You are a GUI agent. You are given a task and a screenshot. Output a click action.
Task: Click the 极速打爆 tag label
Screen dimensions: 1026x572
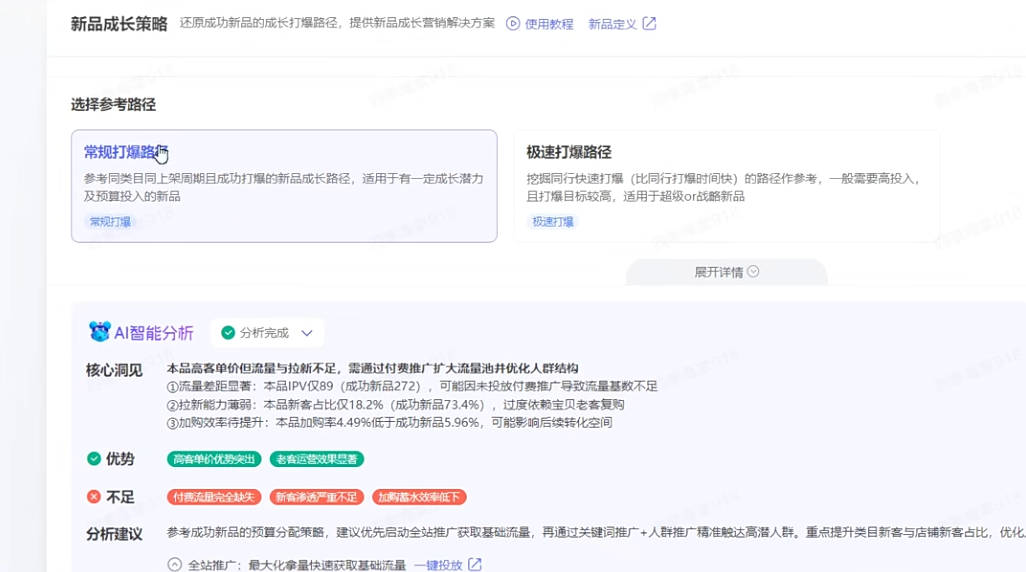[x=553, y=222]
